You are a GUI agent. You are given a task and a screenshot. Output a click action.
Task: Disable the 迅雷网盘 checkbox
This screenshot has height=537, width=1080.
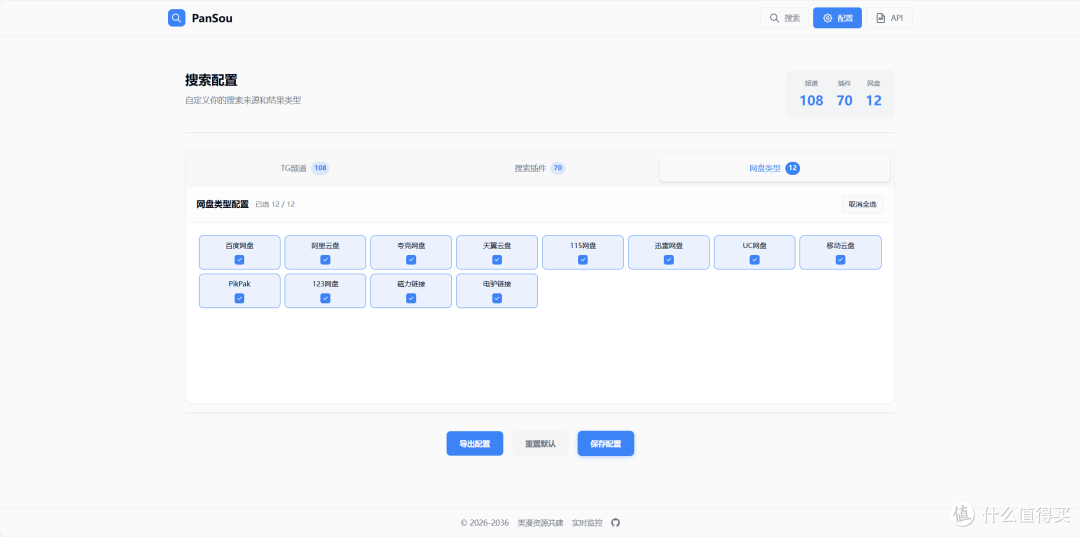pyautogui.click(x=669, y=260)
